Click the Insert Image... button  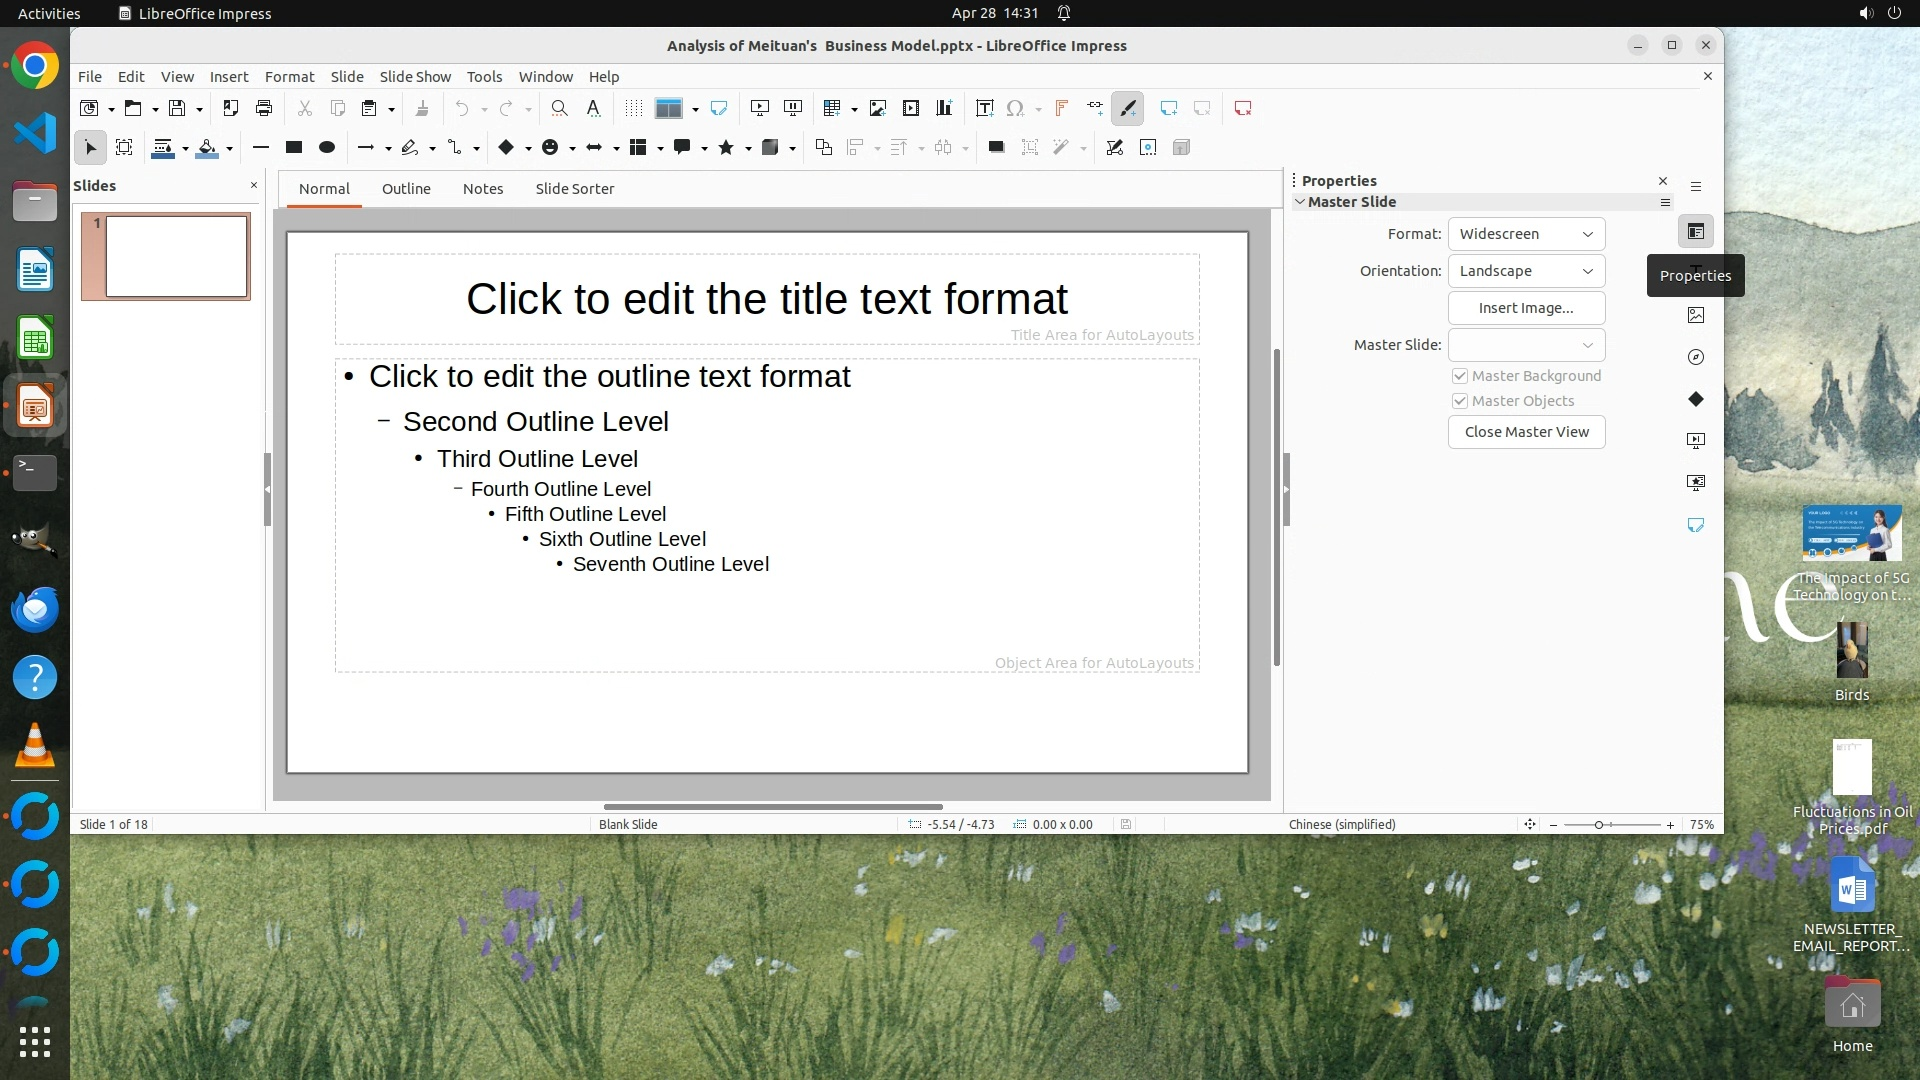point(1526,308)
